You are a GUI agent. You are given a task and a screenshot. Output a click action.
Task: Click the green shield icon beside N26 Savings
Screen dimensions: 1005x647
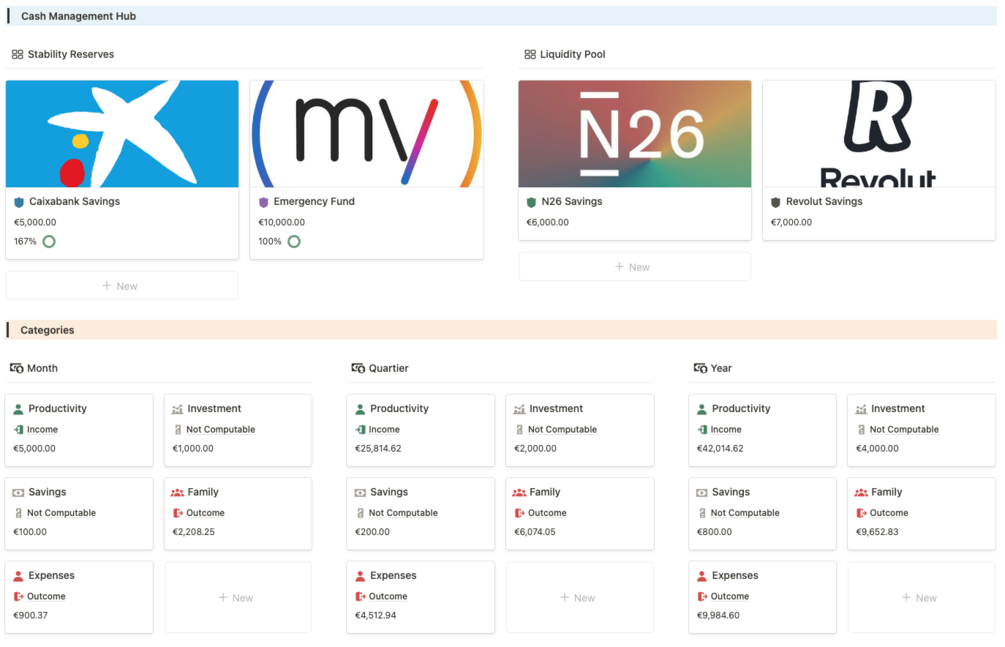(x=531, y=202)
